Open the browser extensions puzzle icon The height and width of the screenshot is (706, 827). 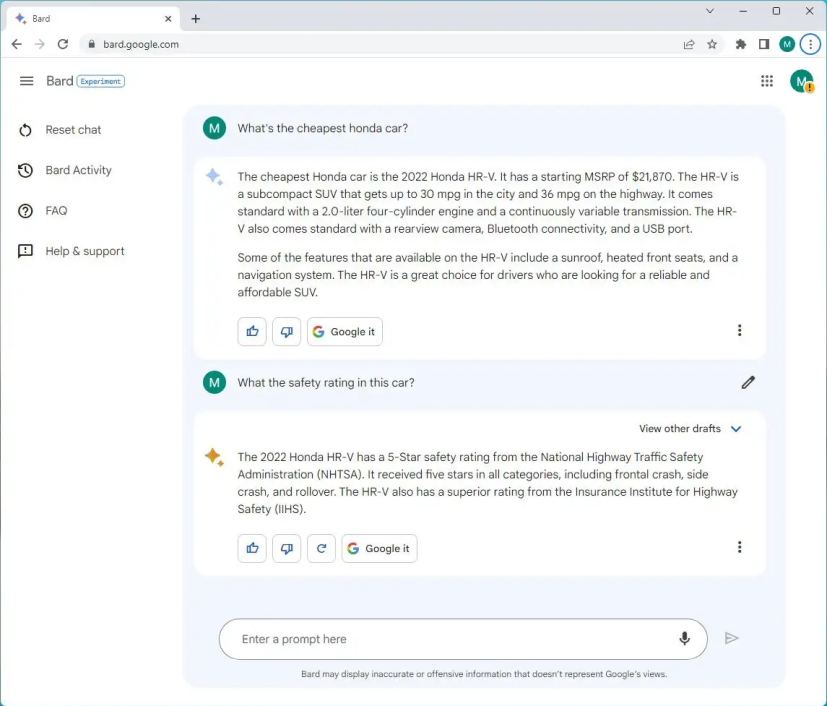pyautogui.click(x=741, y=44)
